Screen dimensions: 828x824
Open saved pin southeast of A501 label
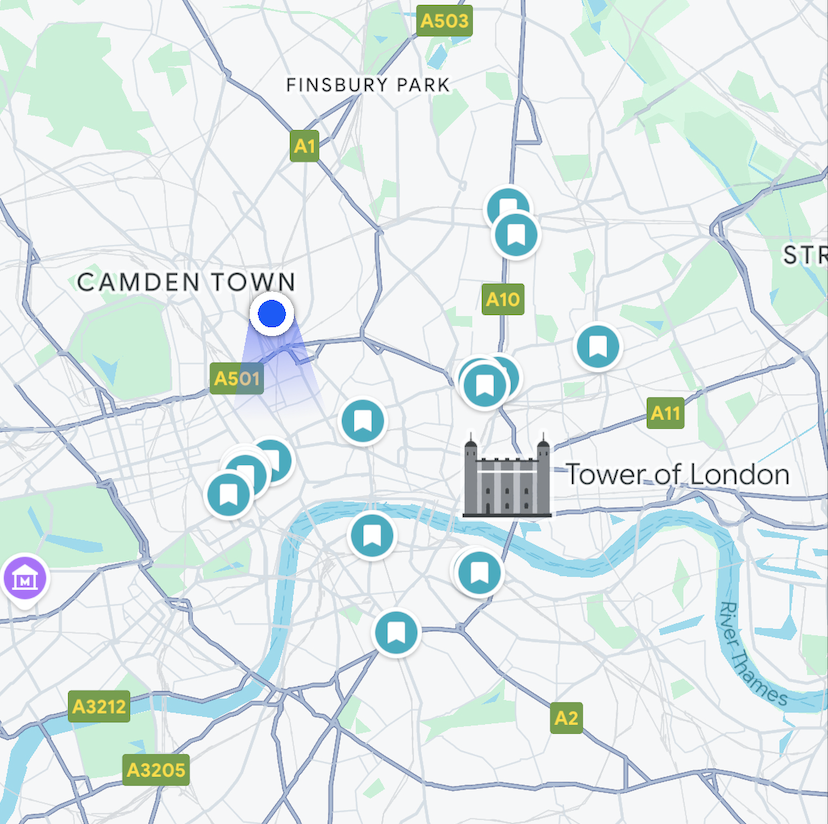[363, 421]
